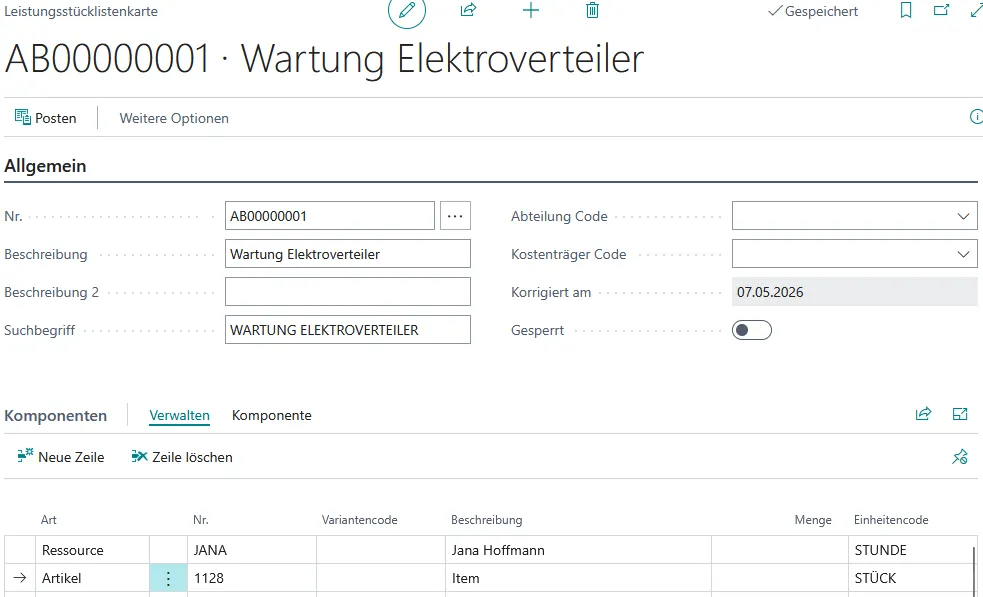Delete record using trash can icon
Viewport: 983px width, 597px height.
coord(592,10)
